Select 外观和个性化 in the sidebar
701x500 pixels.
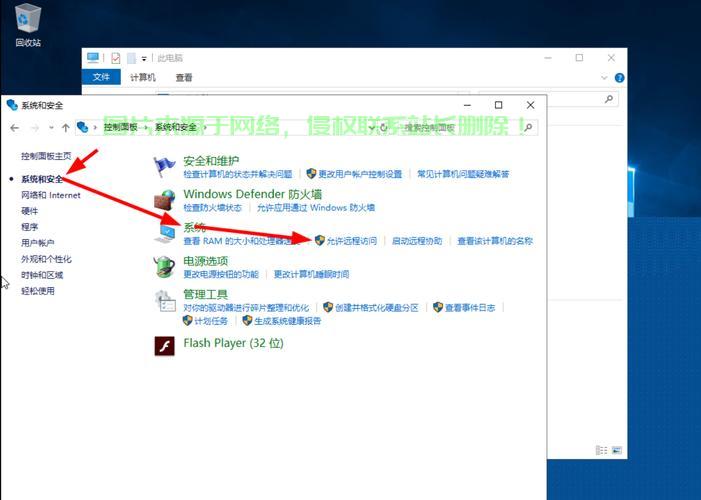pos(46,259)
